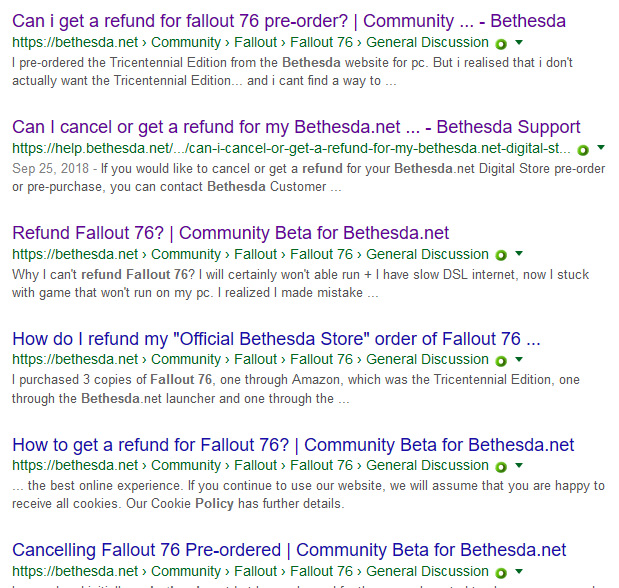The height and width of the screenshot is (588, 619).
Task: Click green circle icon on 'How to get a refund' result
Action: coord(501,467)
